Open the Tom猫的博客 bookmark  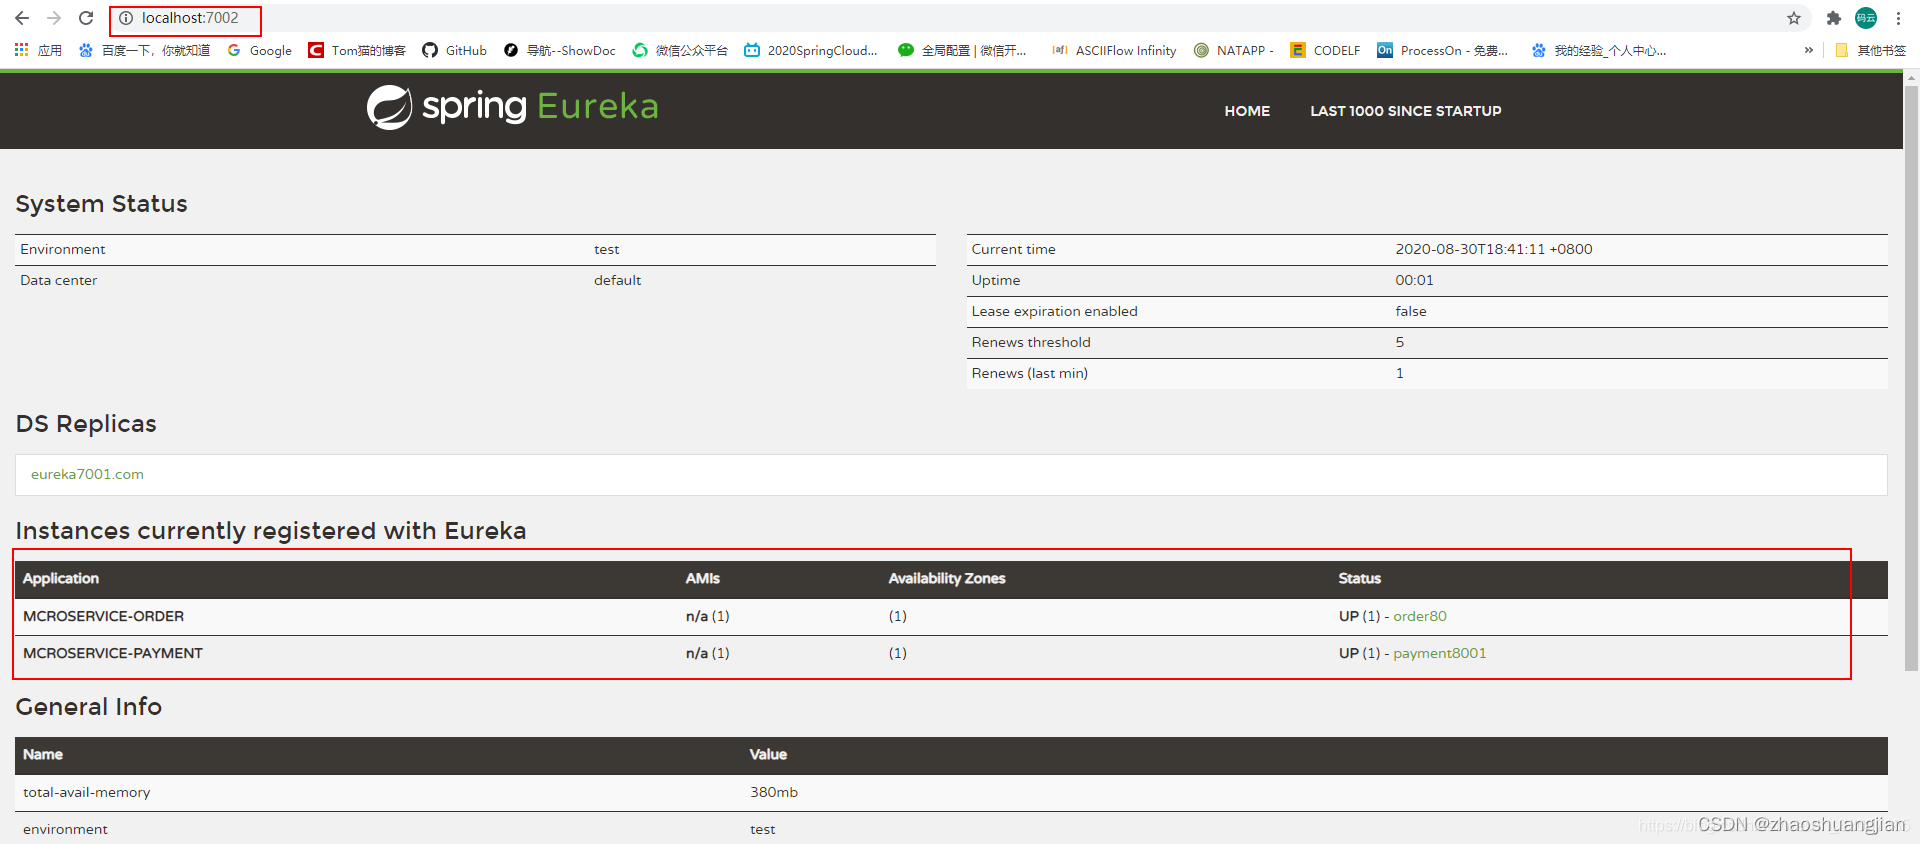coord(357,50)
